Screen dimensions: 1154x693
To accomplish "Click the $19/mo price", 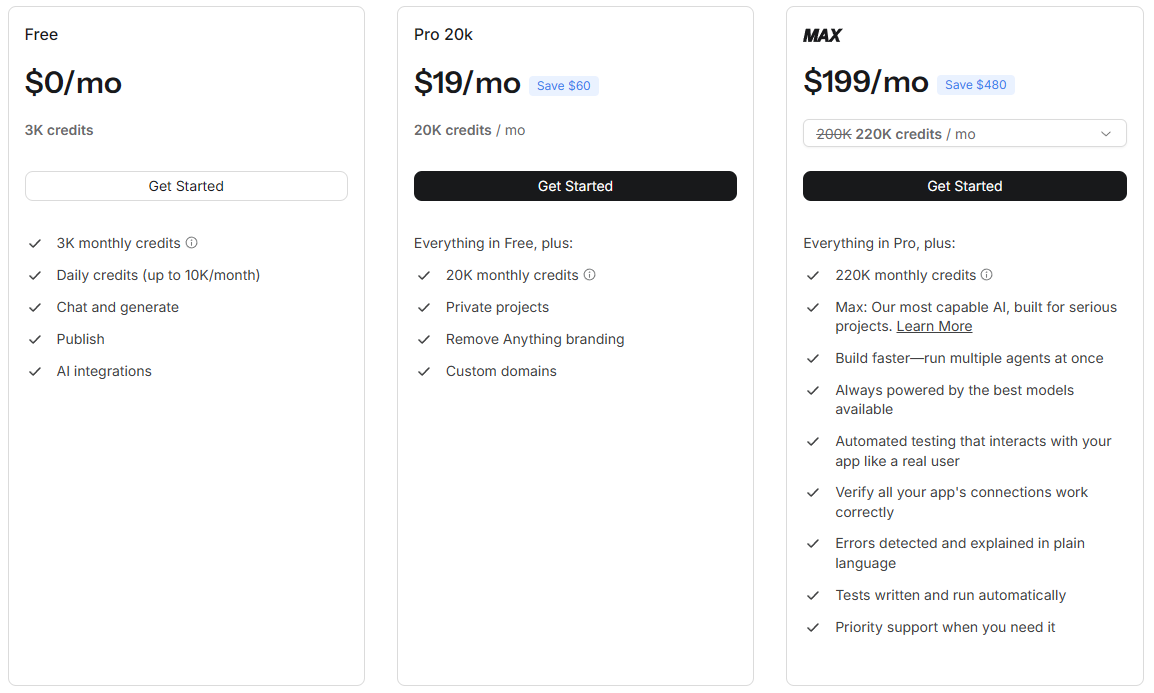I will pos(467,82).
